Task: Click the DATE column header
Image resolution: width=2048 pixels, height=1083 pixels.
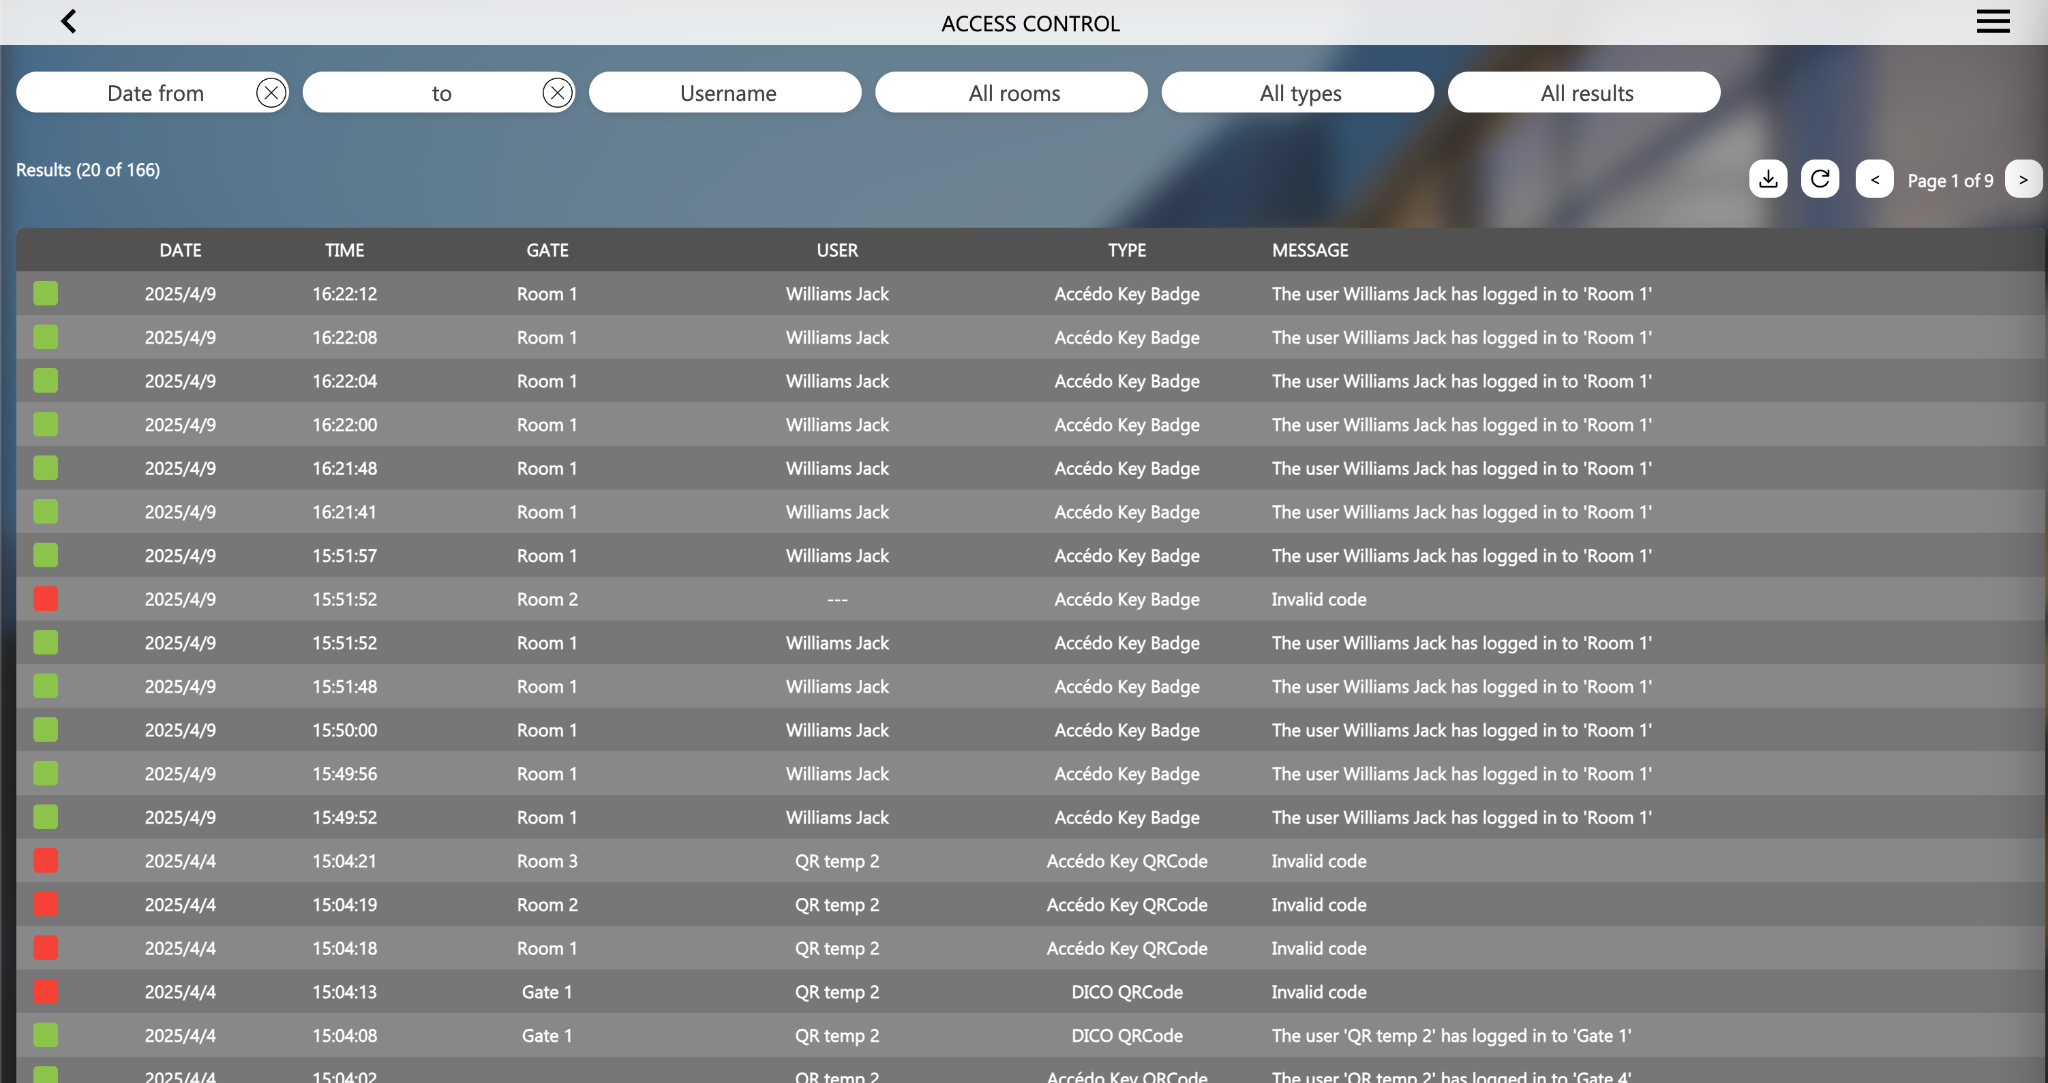Action: coord(181,250)
